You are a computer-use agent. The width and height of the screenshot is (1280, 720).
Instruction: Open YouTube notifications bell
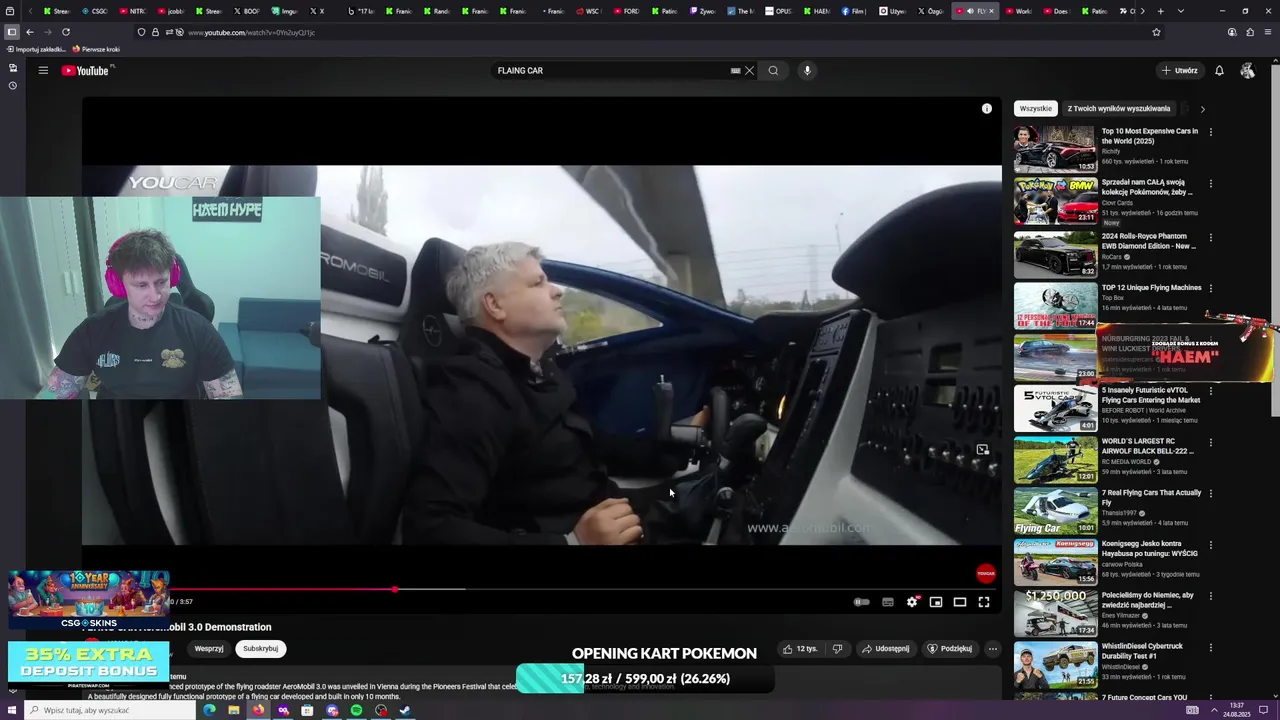pyautogui.click(x=1219, y=71)
